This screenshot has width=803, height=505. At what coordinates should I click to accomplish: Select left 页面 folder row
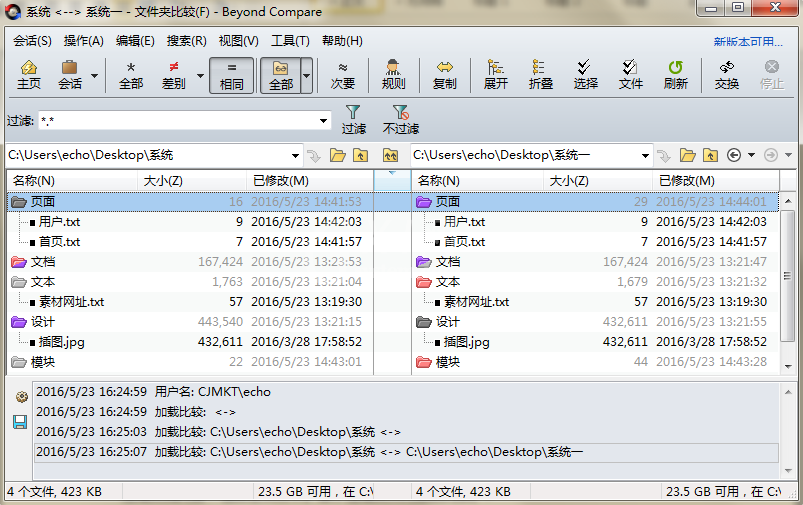[189, 202]
